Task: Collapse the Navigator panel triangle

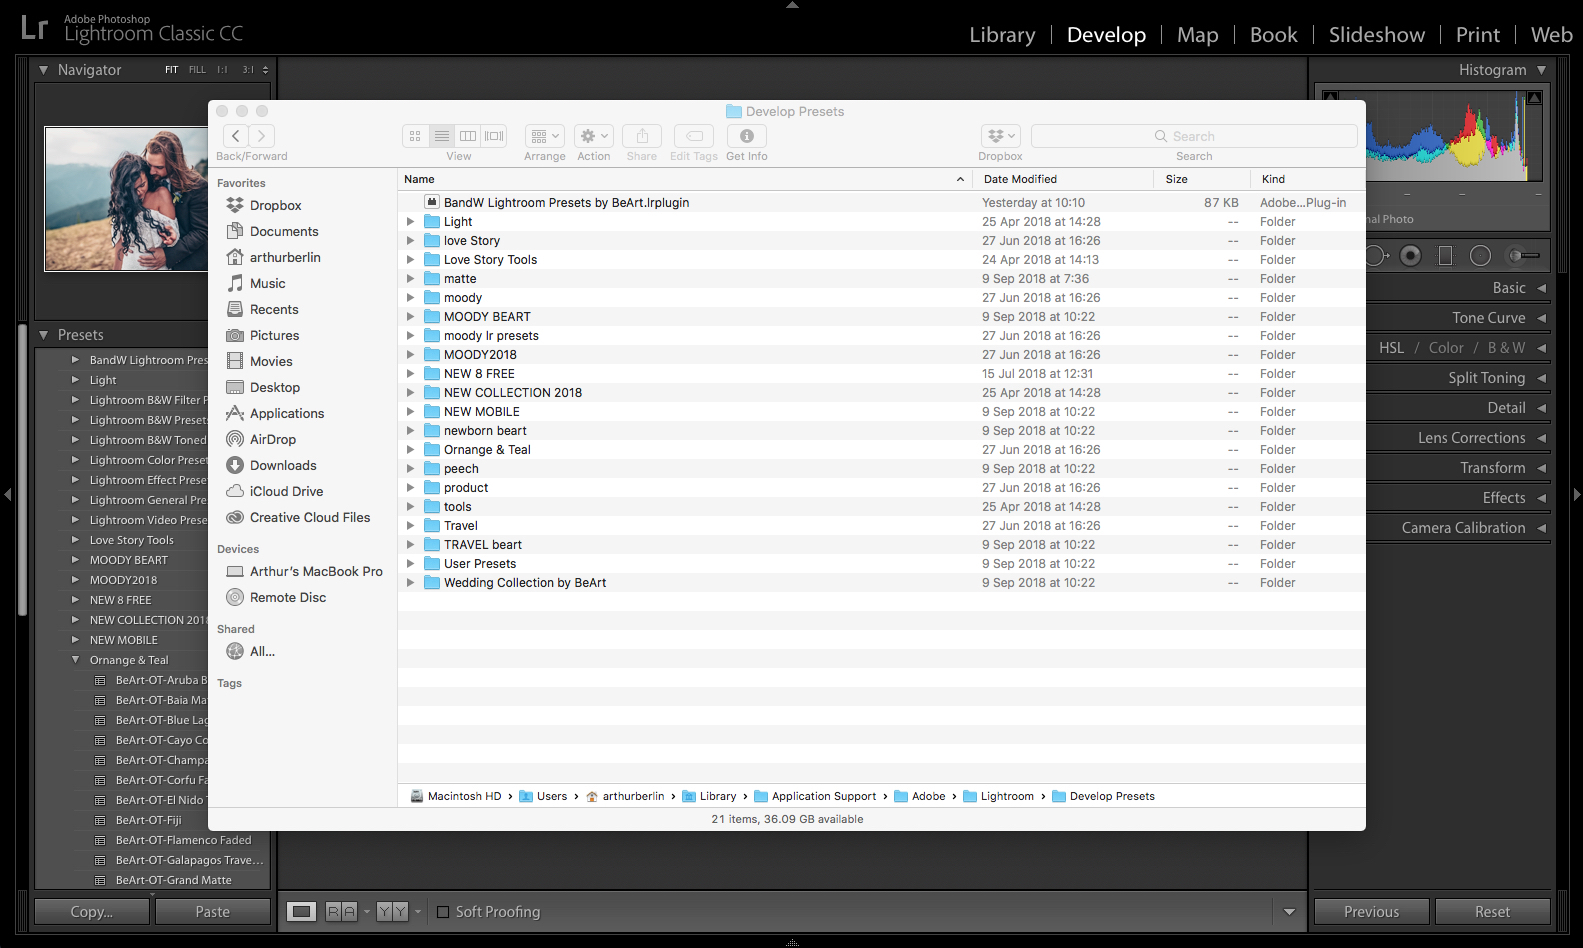Action: (x=43, y=70)
